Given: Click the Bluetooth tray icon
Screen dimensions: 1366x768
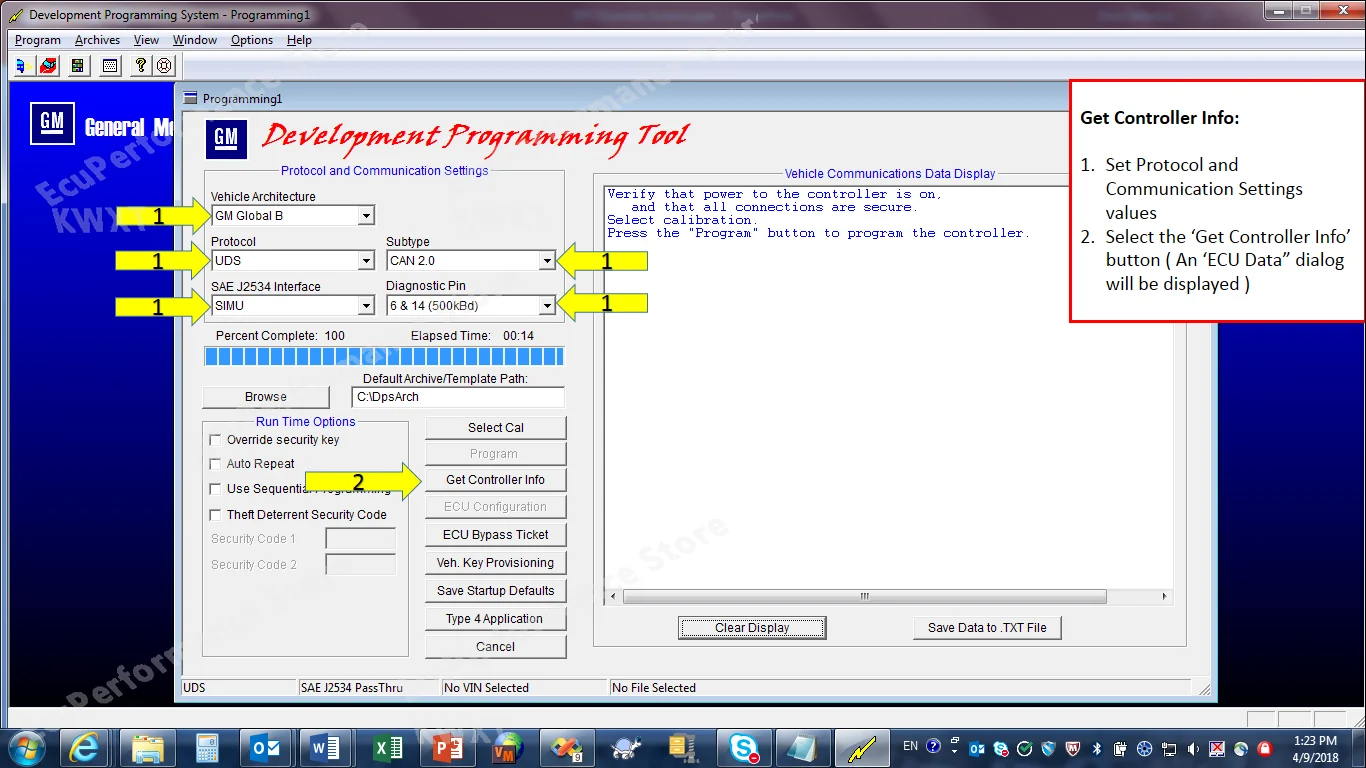Looking at the screenshot, I should 1096,748.
